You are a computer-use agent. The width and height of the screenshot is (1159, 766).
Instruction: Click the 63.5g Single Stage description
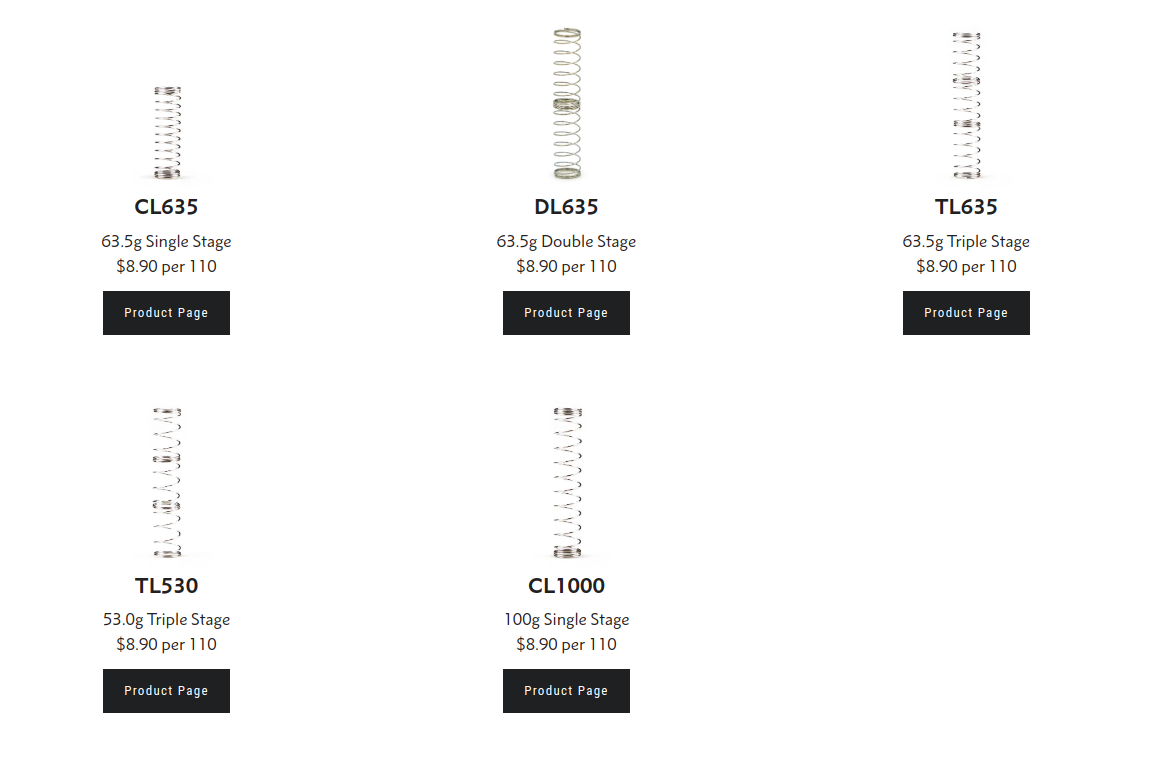coord(166,242)
